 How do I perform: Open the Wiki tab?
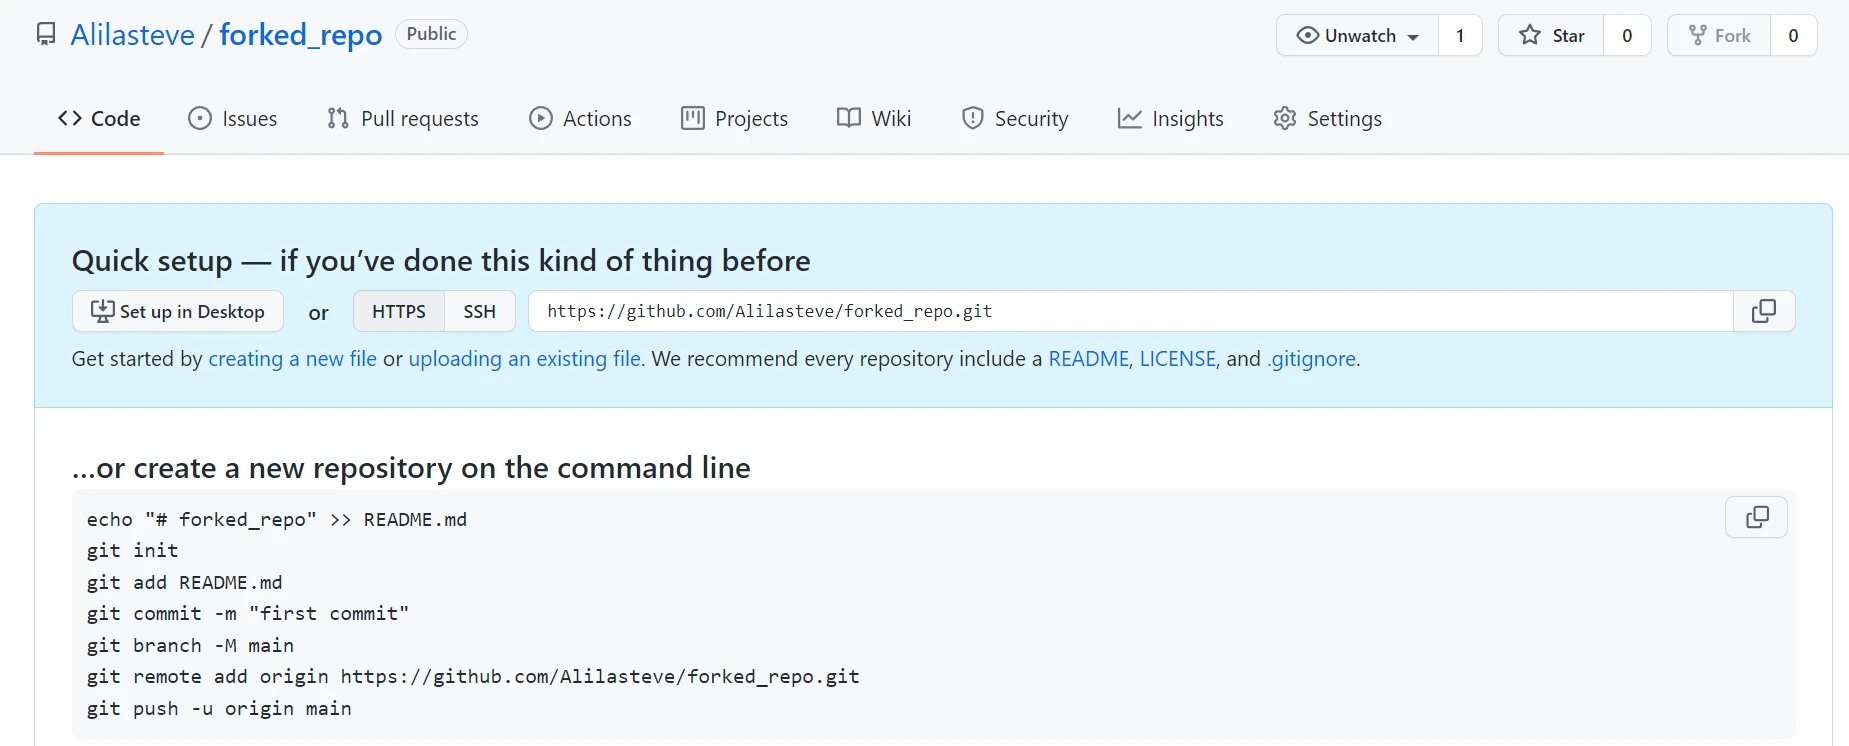[x=874, y=118]
